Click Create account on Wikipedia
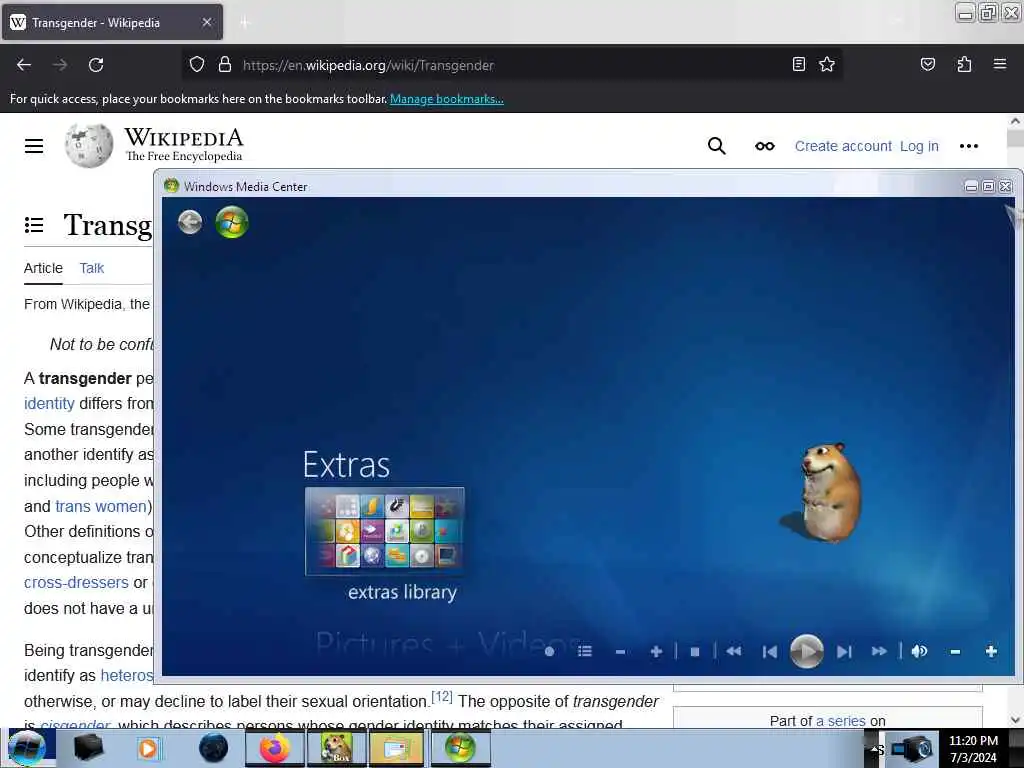Viewport: 1024px width, 768px height. [842, 146]
